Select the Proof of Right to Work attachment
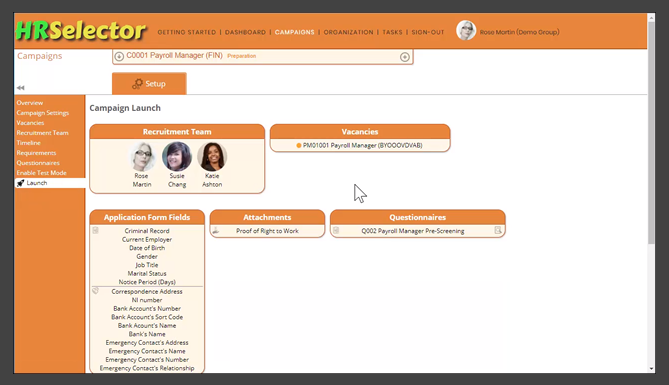The height and width of the screenshot is (385, 669). click(x=268, y=231)
